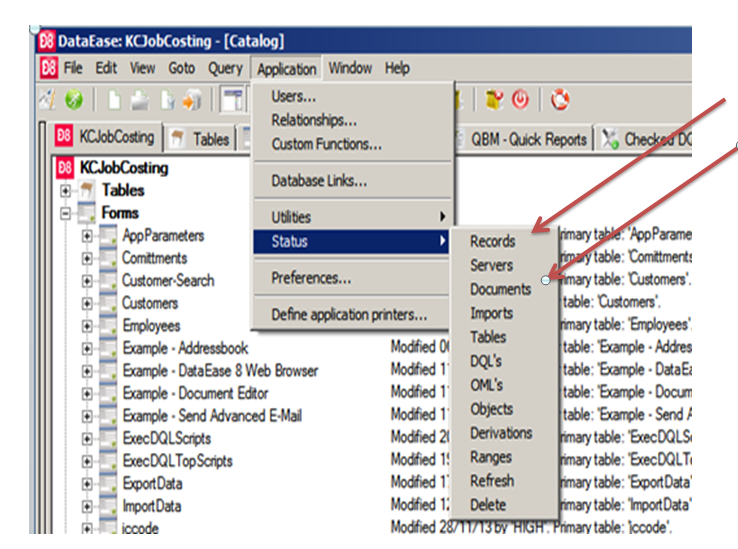
Task: Open the File menu
Action: [73, 68]
